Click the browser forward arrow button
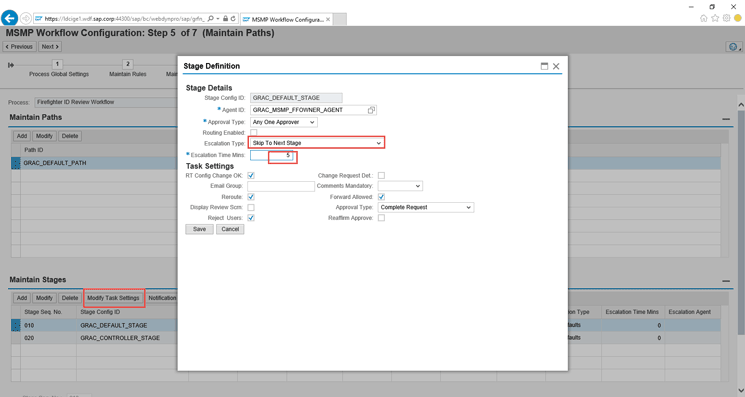This screenshot has height=397, width=745. tap(26, 19)
